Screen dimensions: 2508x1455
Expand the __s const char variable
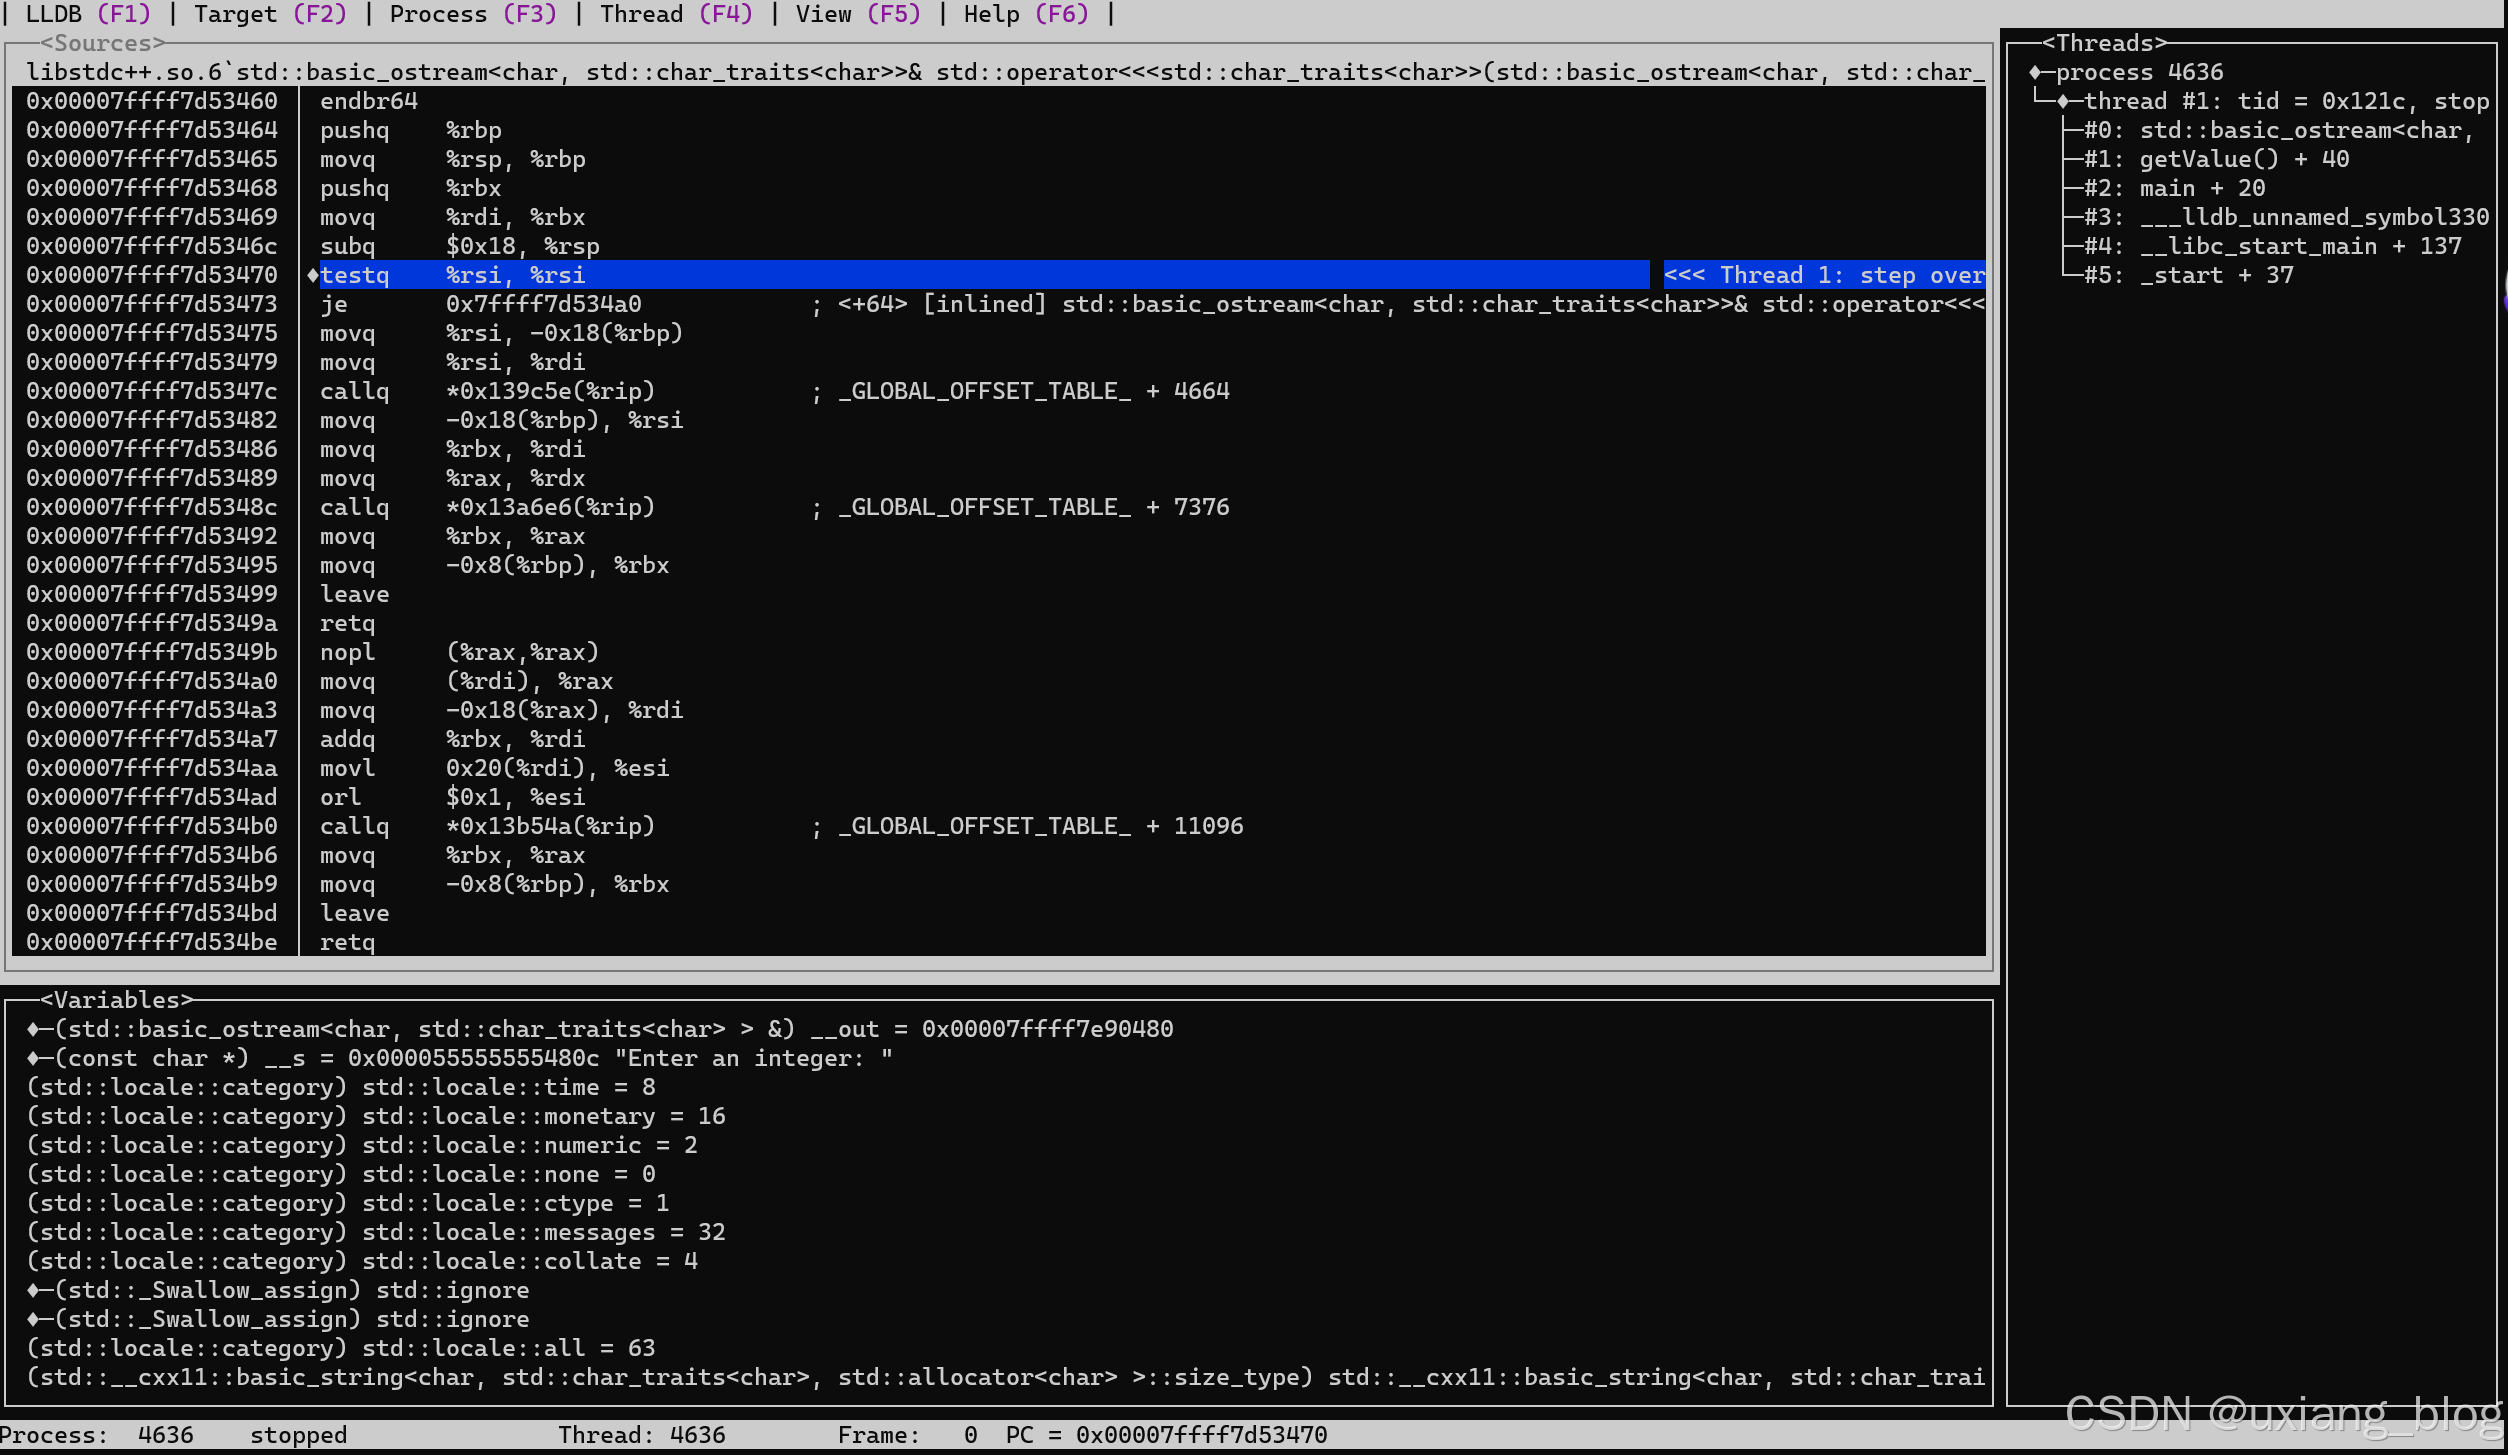coord(33,1058)
